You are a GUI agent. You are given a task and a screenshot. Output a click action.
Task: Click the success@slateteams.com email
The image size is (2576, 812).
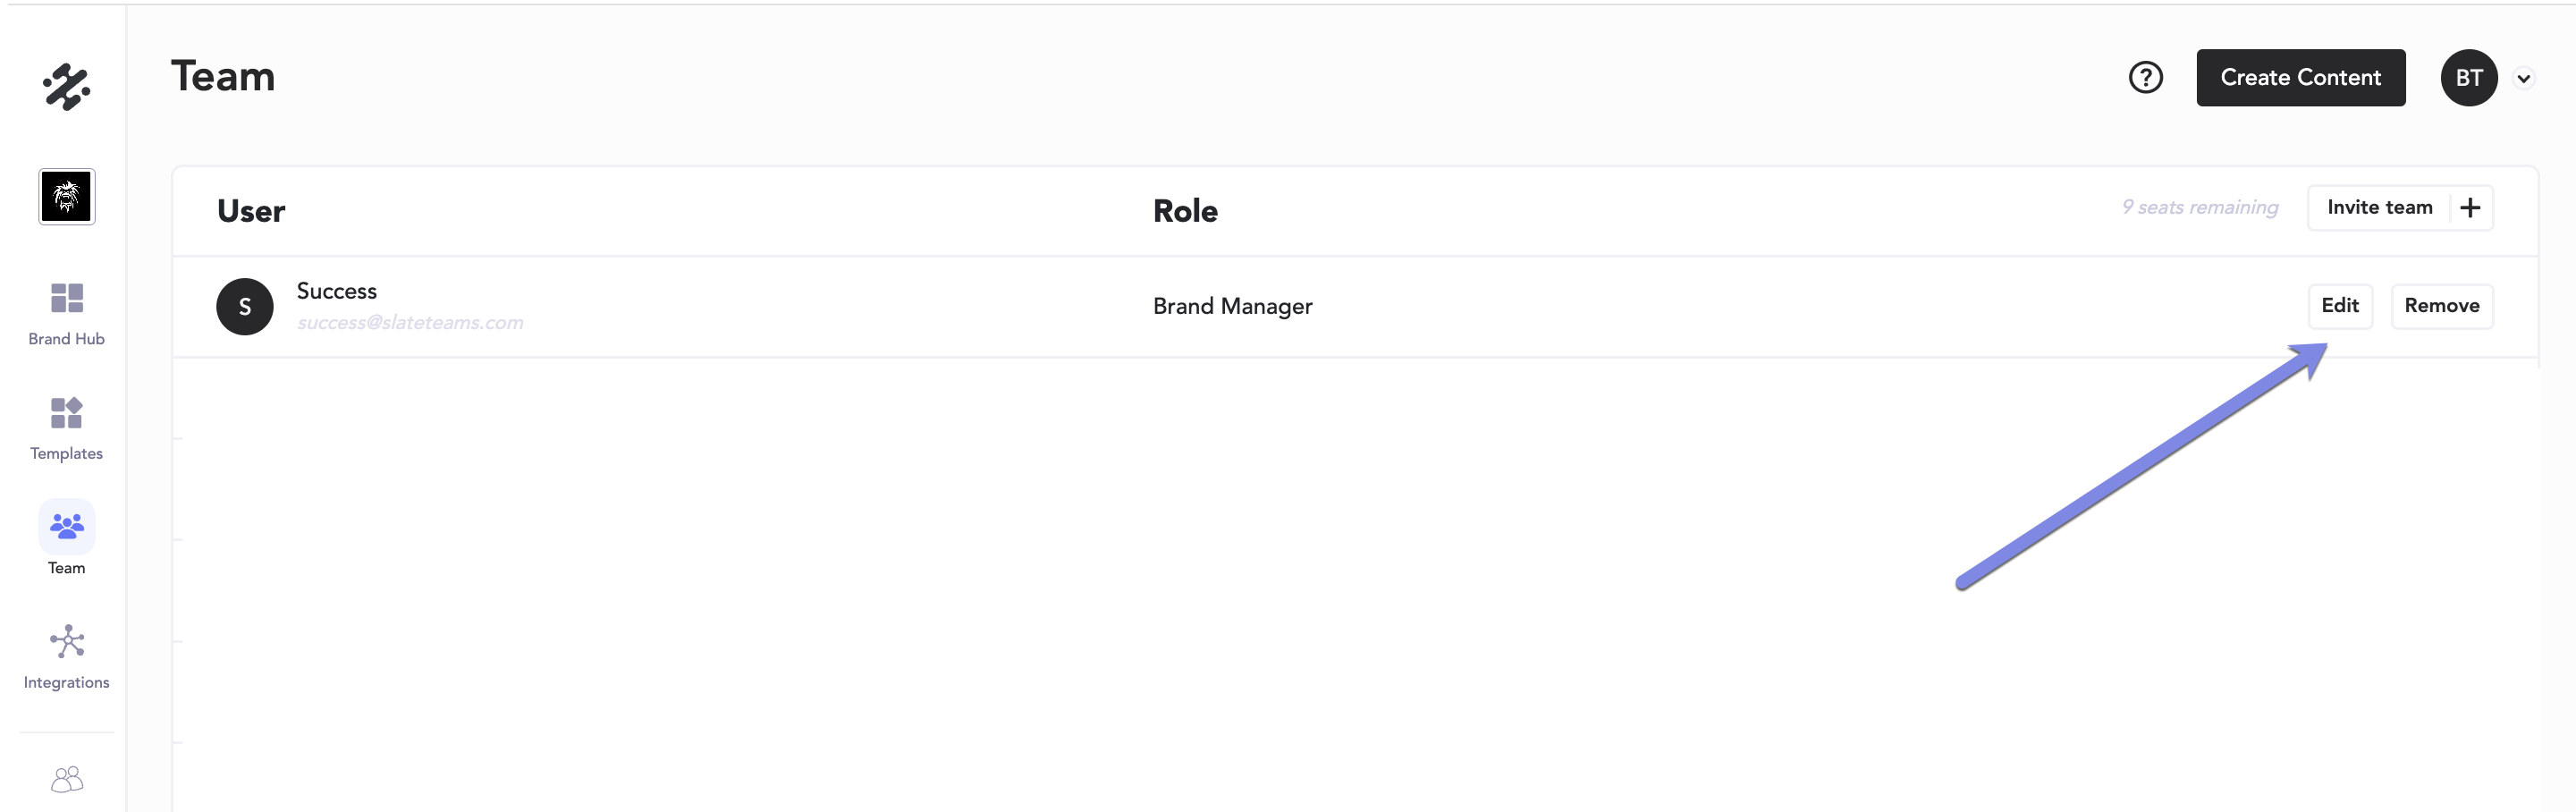(409, 322)
